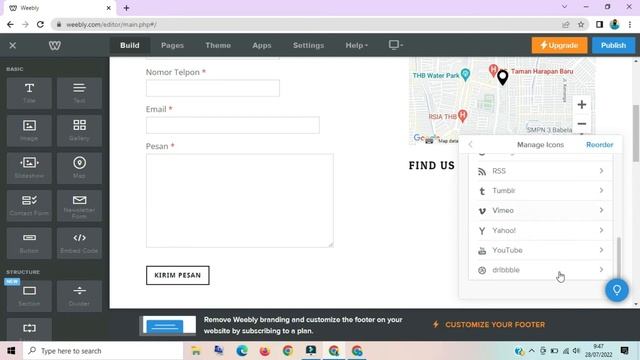Switch to the Build tab
Viewport: 640px width, 360px height.
[x=130, y=45]
